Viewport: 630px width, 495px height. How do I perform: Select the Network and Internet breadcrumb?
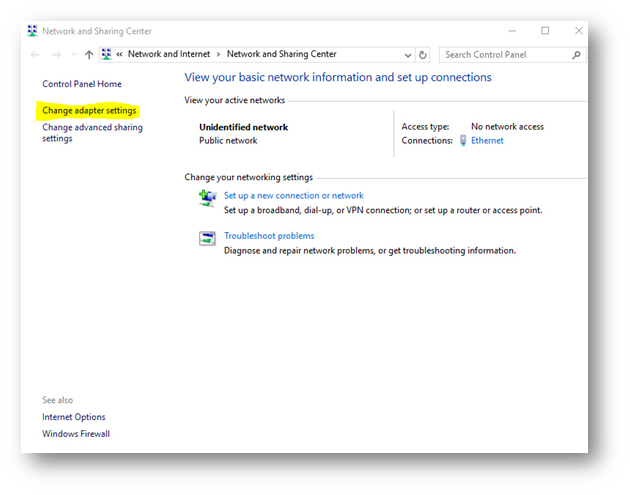pos(168,55)
